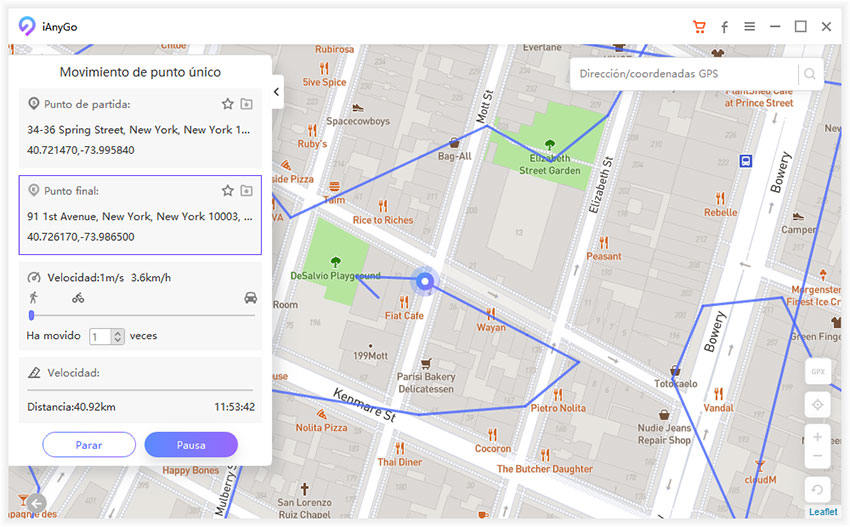850x527 pixels.
Task: Click the Nudie Jeans Repair Shop label
Action: pyautogui.click(x=664, y=434)
